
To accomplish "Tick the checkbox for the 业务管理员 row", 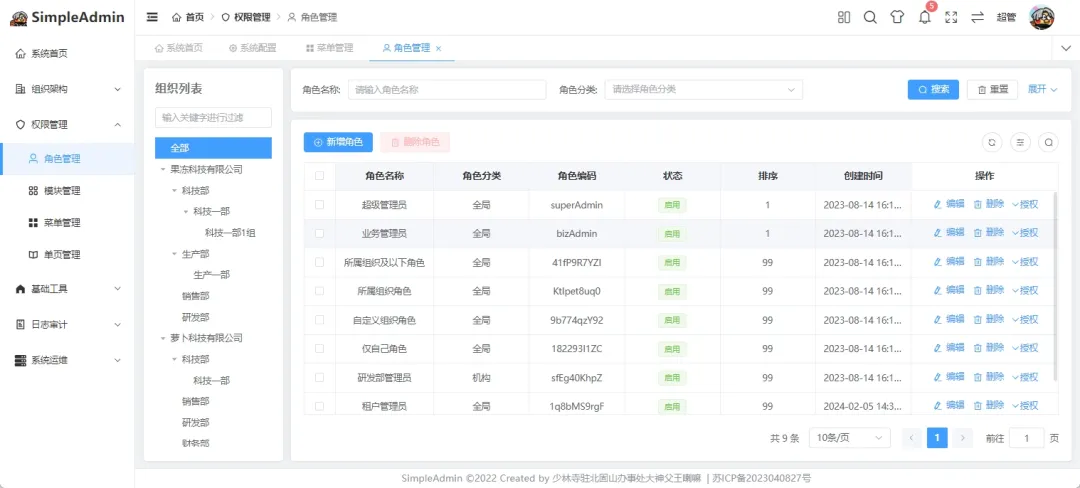I will [x=320, y=233].
